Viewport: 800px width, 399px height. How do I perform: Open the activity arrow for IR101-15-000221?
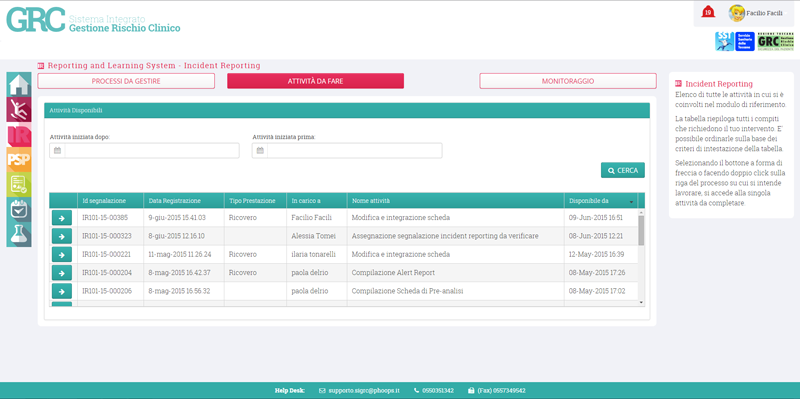point(62,255)
